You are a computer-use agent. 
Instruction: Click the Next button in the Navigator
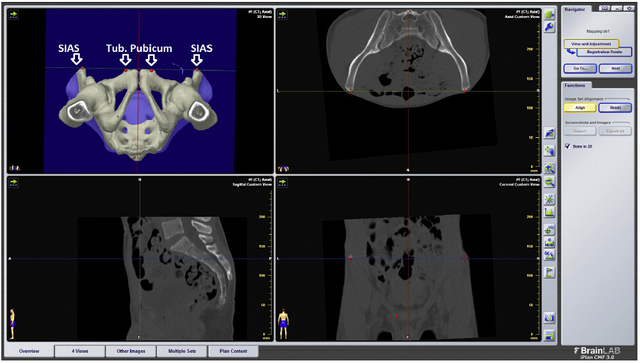coord(616,69)
